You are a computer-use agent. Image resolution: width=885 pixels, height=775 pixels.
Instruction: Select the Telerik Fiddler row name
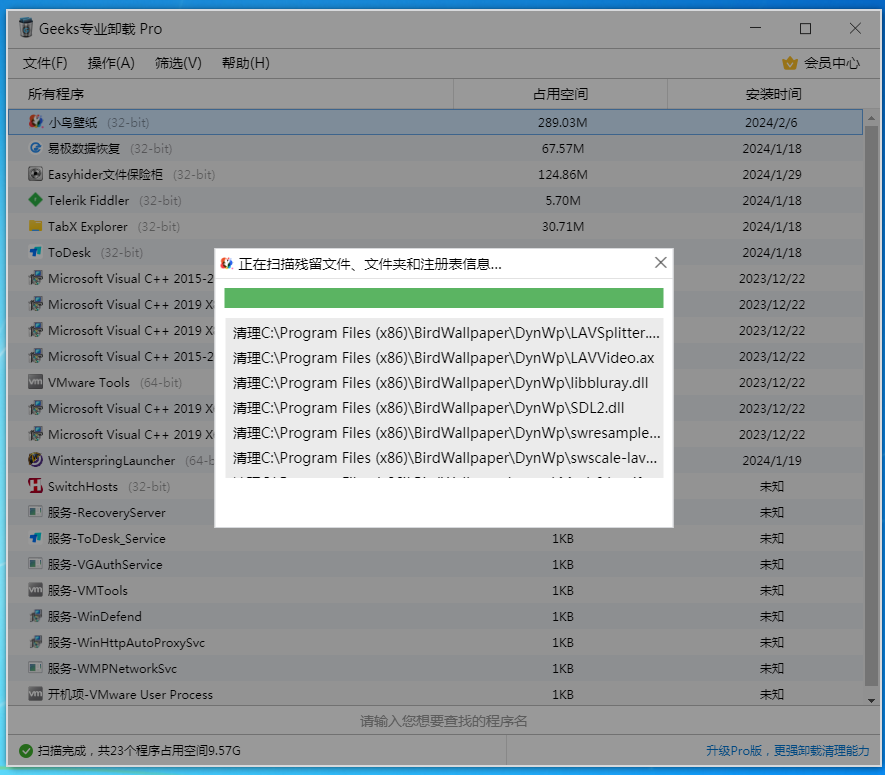click(88, 200)
